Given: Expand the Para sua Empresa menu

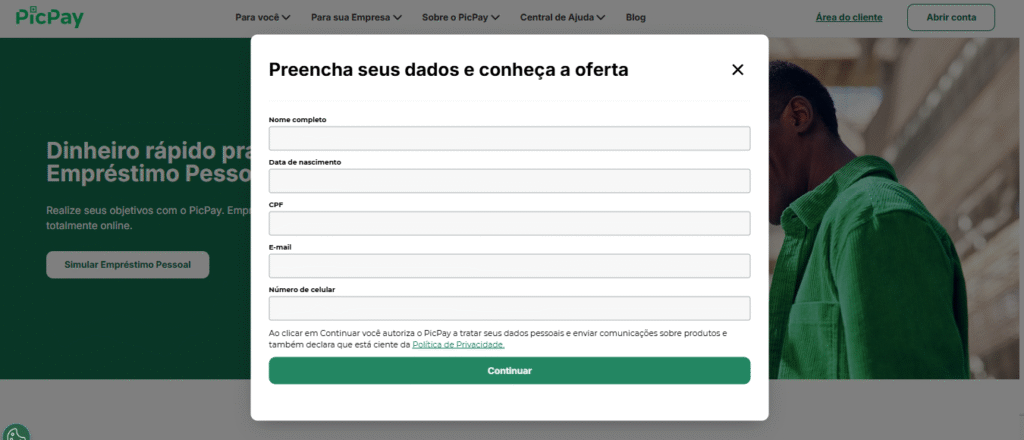Looking at the screenshot, I should [356, 17].
